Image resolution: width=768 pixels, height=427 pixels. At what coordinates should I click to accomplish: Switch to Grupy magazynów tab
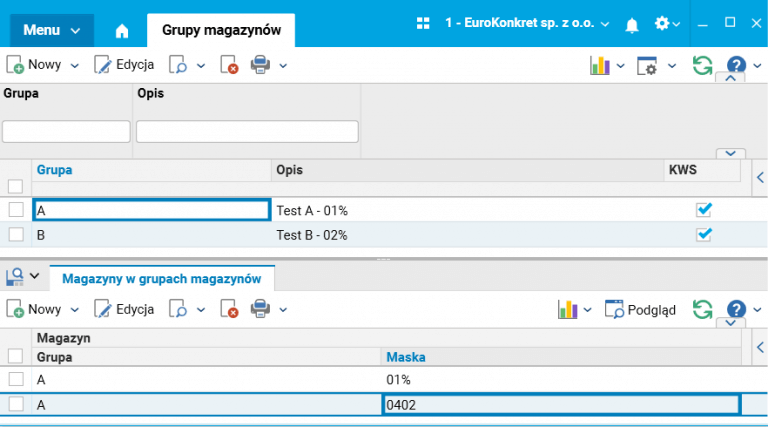click(x=221, y=30)
